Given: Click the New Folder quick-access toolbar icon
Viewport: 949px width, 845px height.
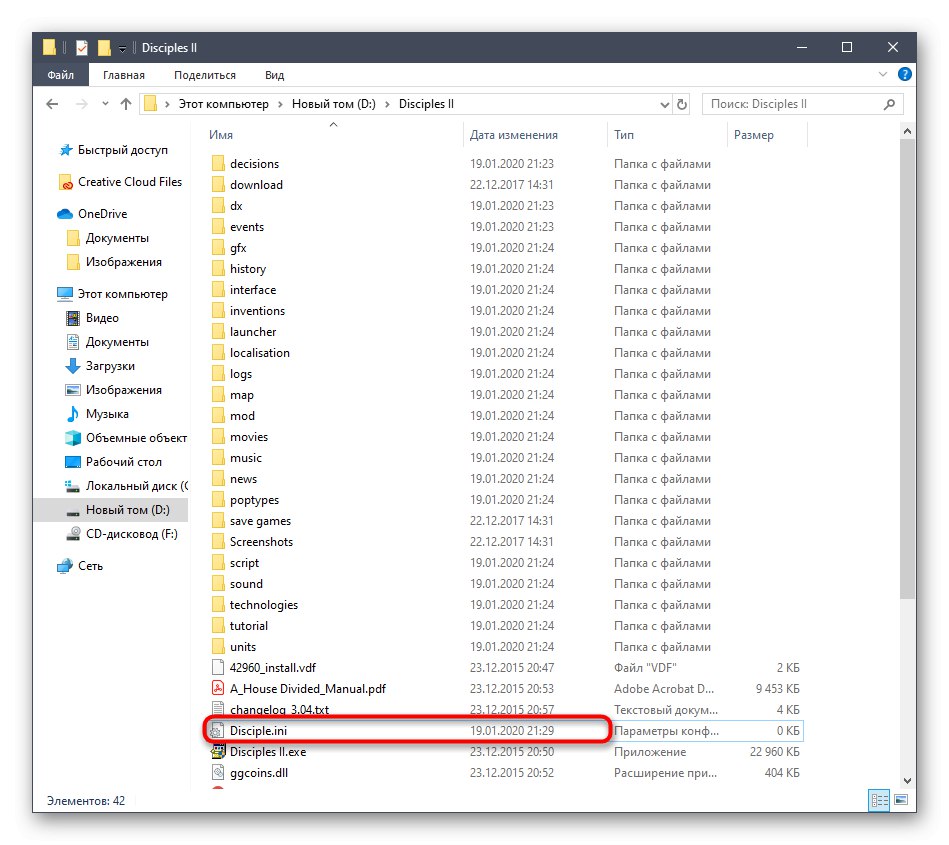Looking at the screenshot, I should 104,47.
